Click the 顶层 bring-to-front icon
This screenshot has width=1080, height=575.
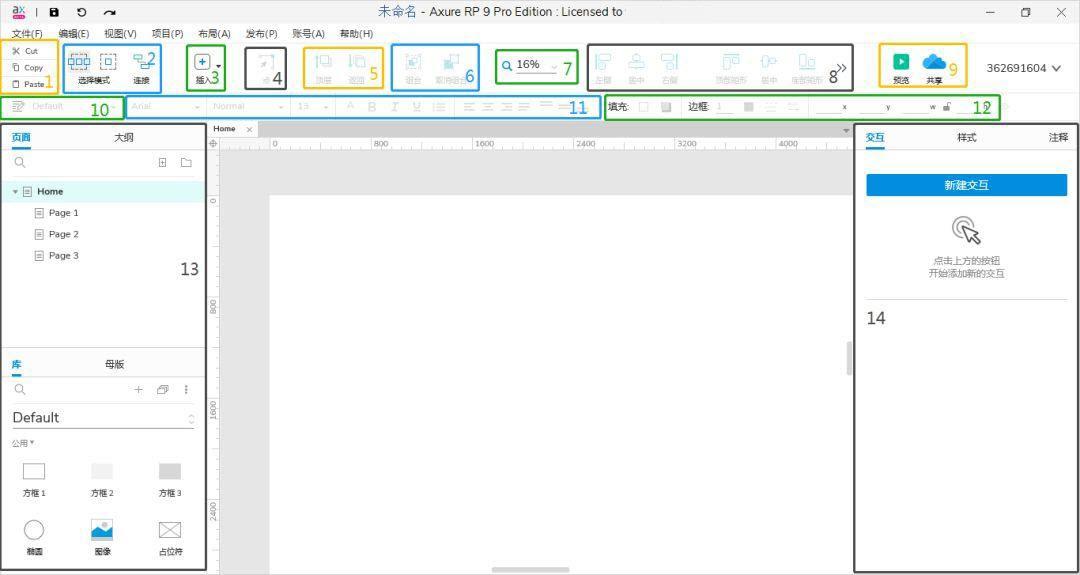tap(323, 62)
